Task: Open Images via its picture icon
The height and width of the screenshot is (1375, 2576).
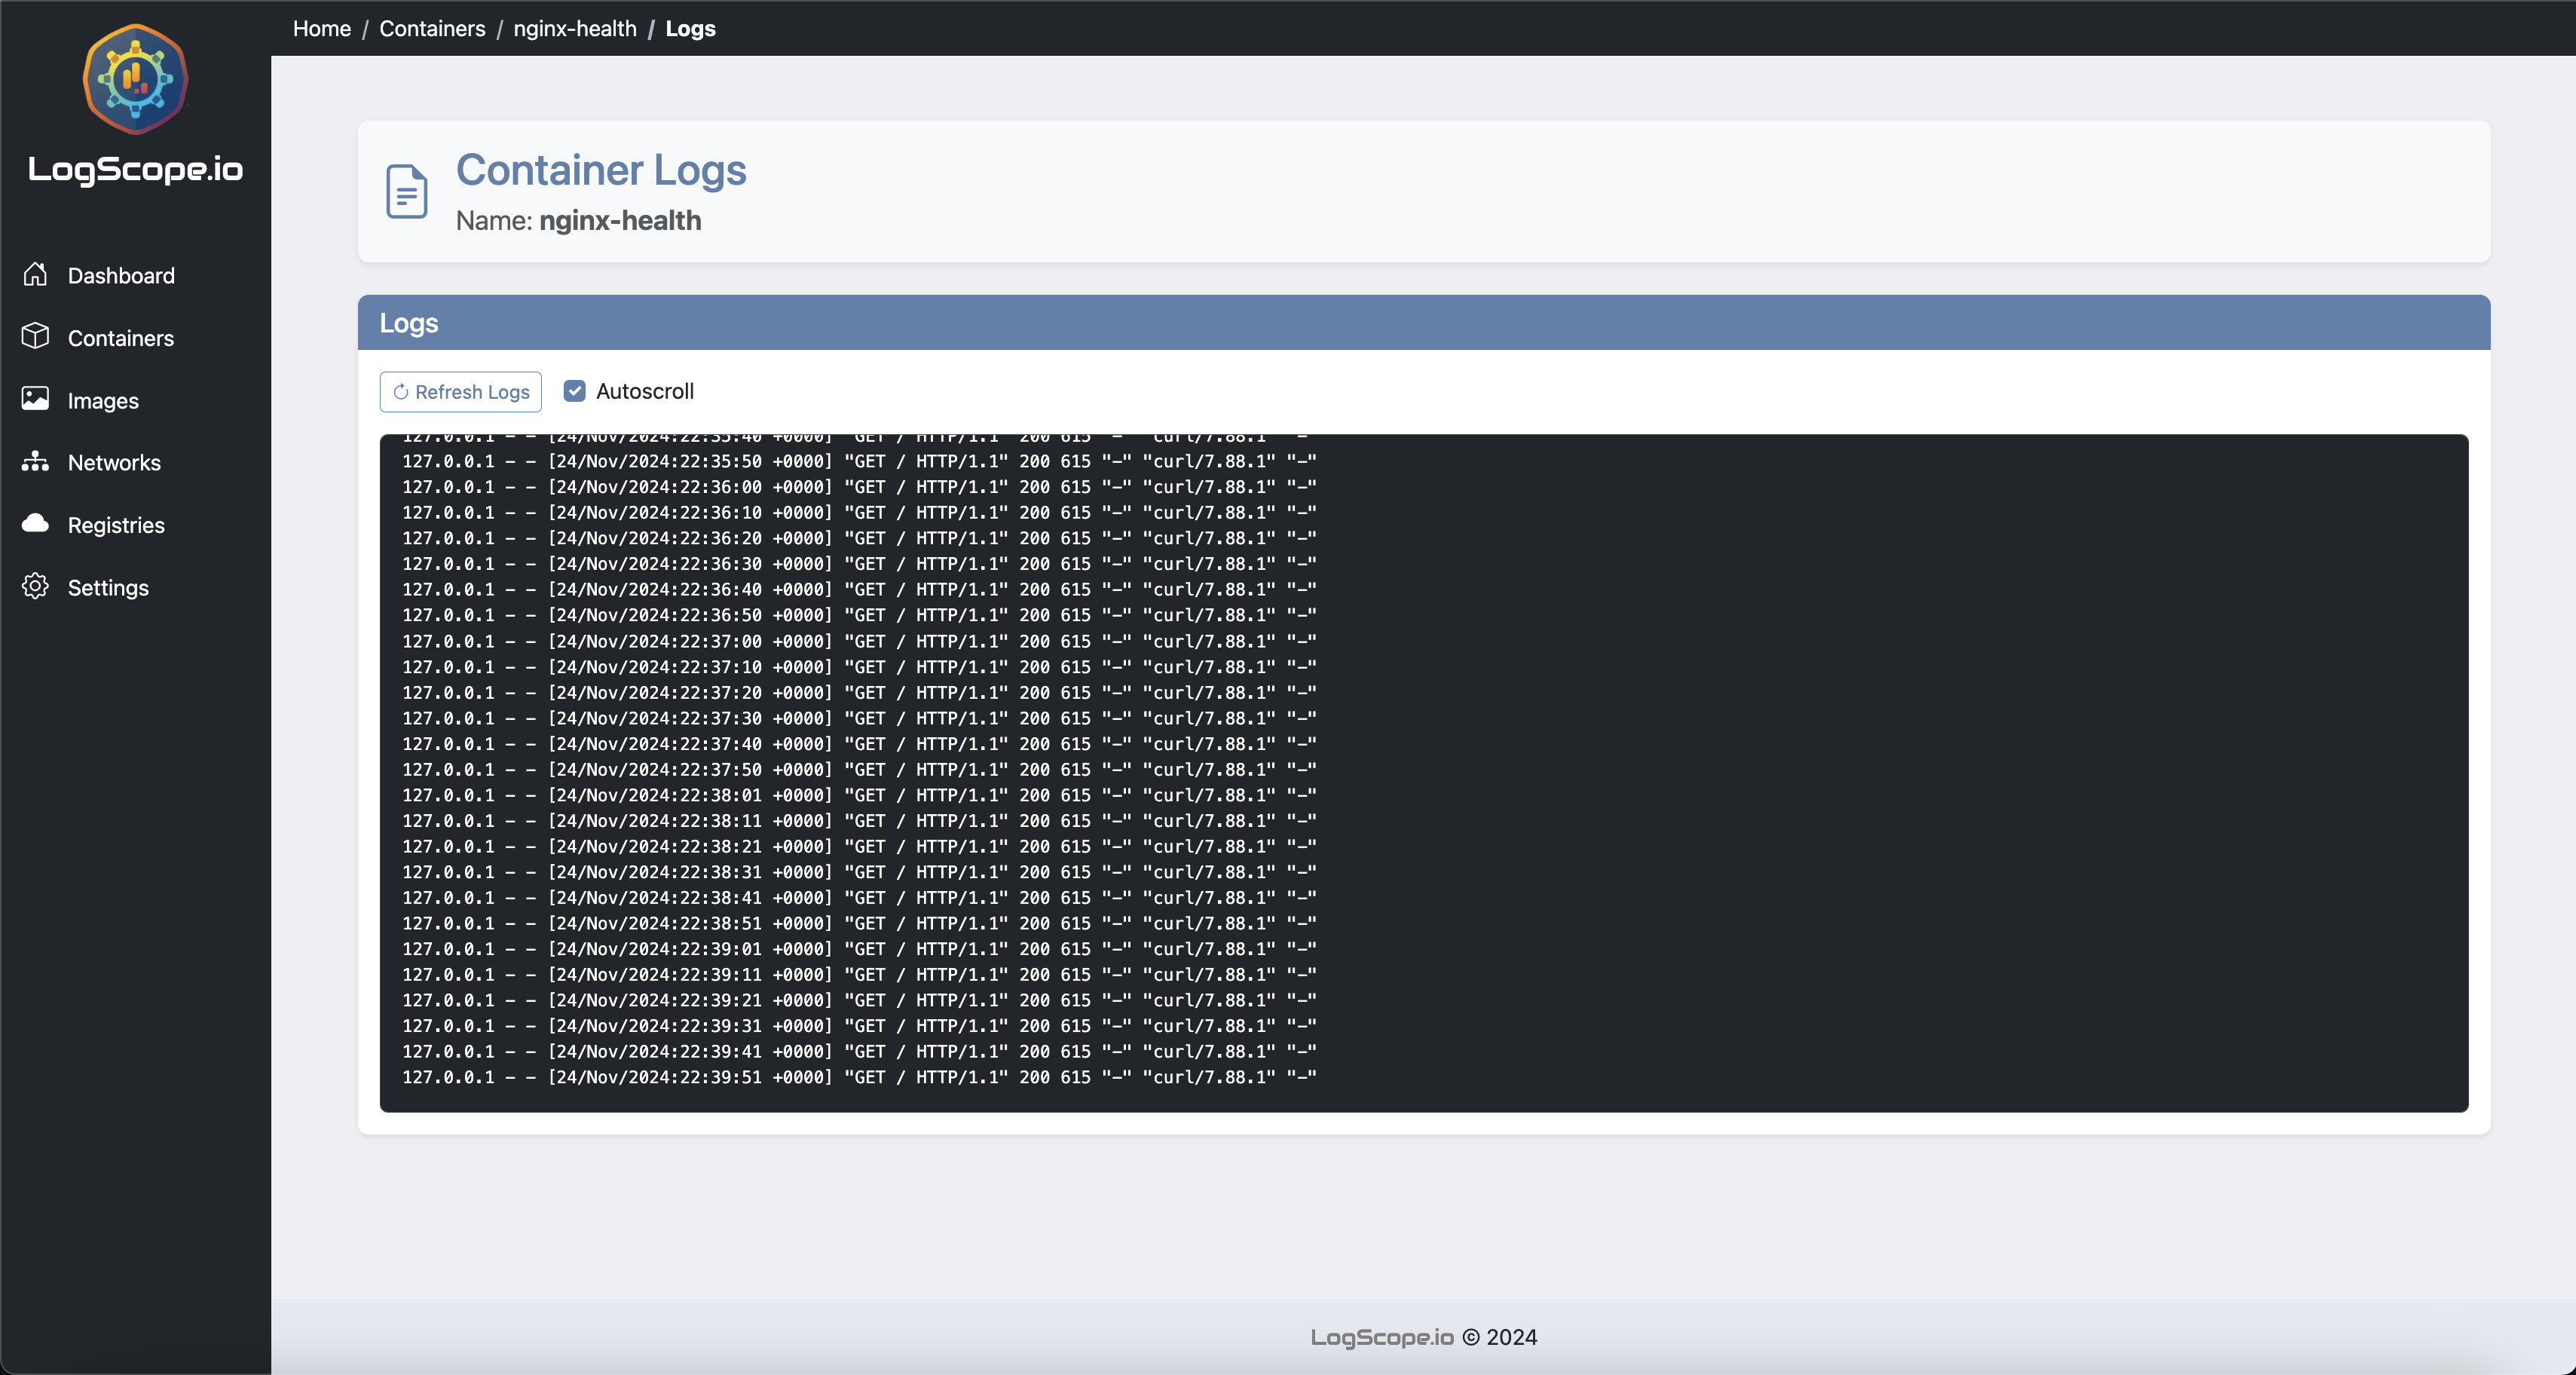Action: (35, 399)
